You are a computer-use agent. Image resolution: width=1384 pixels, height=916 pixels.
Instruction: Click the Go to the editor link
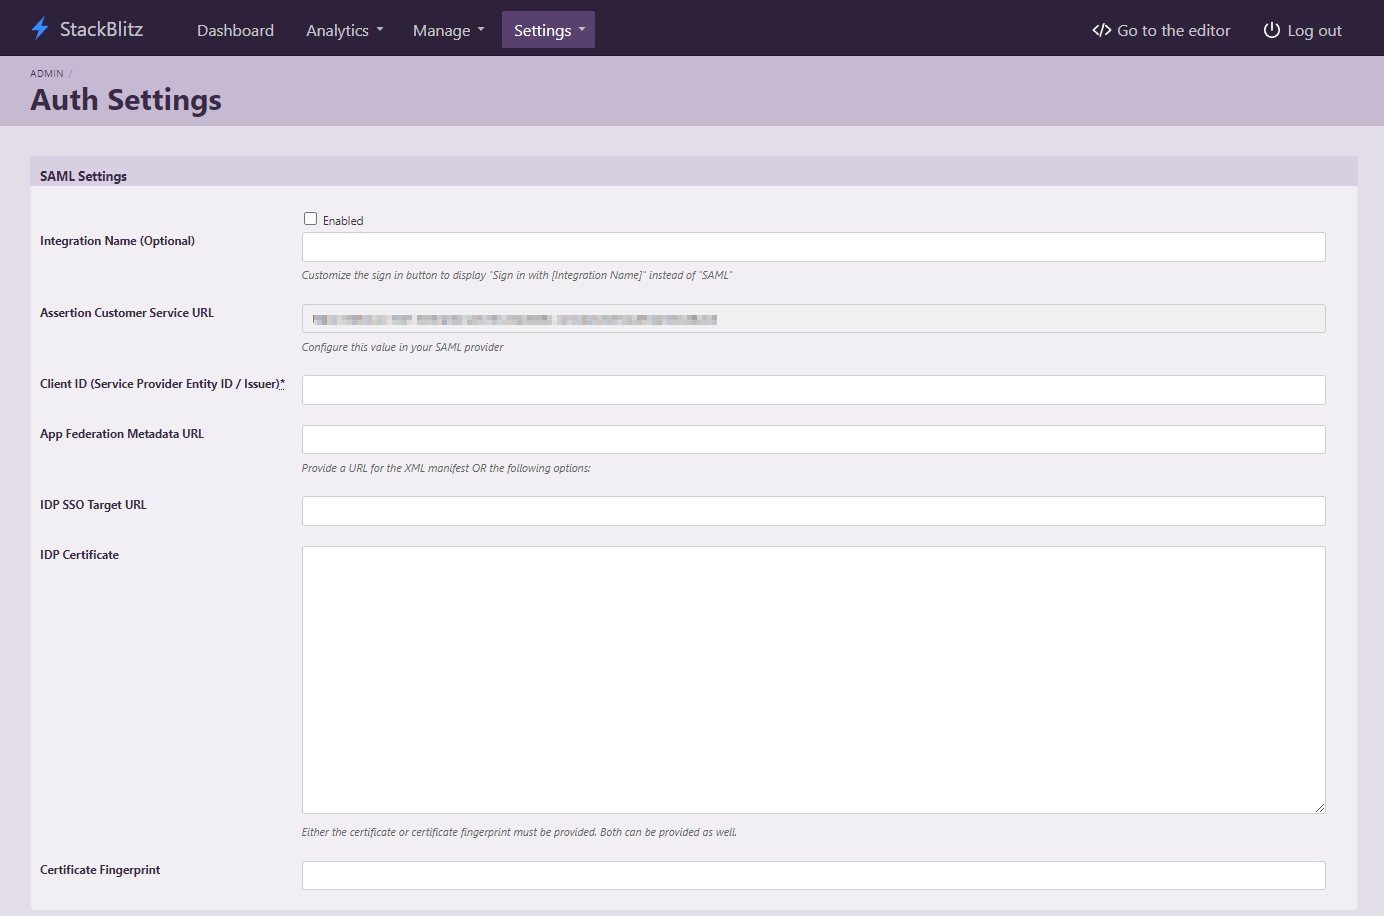[1161, 30]
